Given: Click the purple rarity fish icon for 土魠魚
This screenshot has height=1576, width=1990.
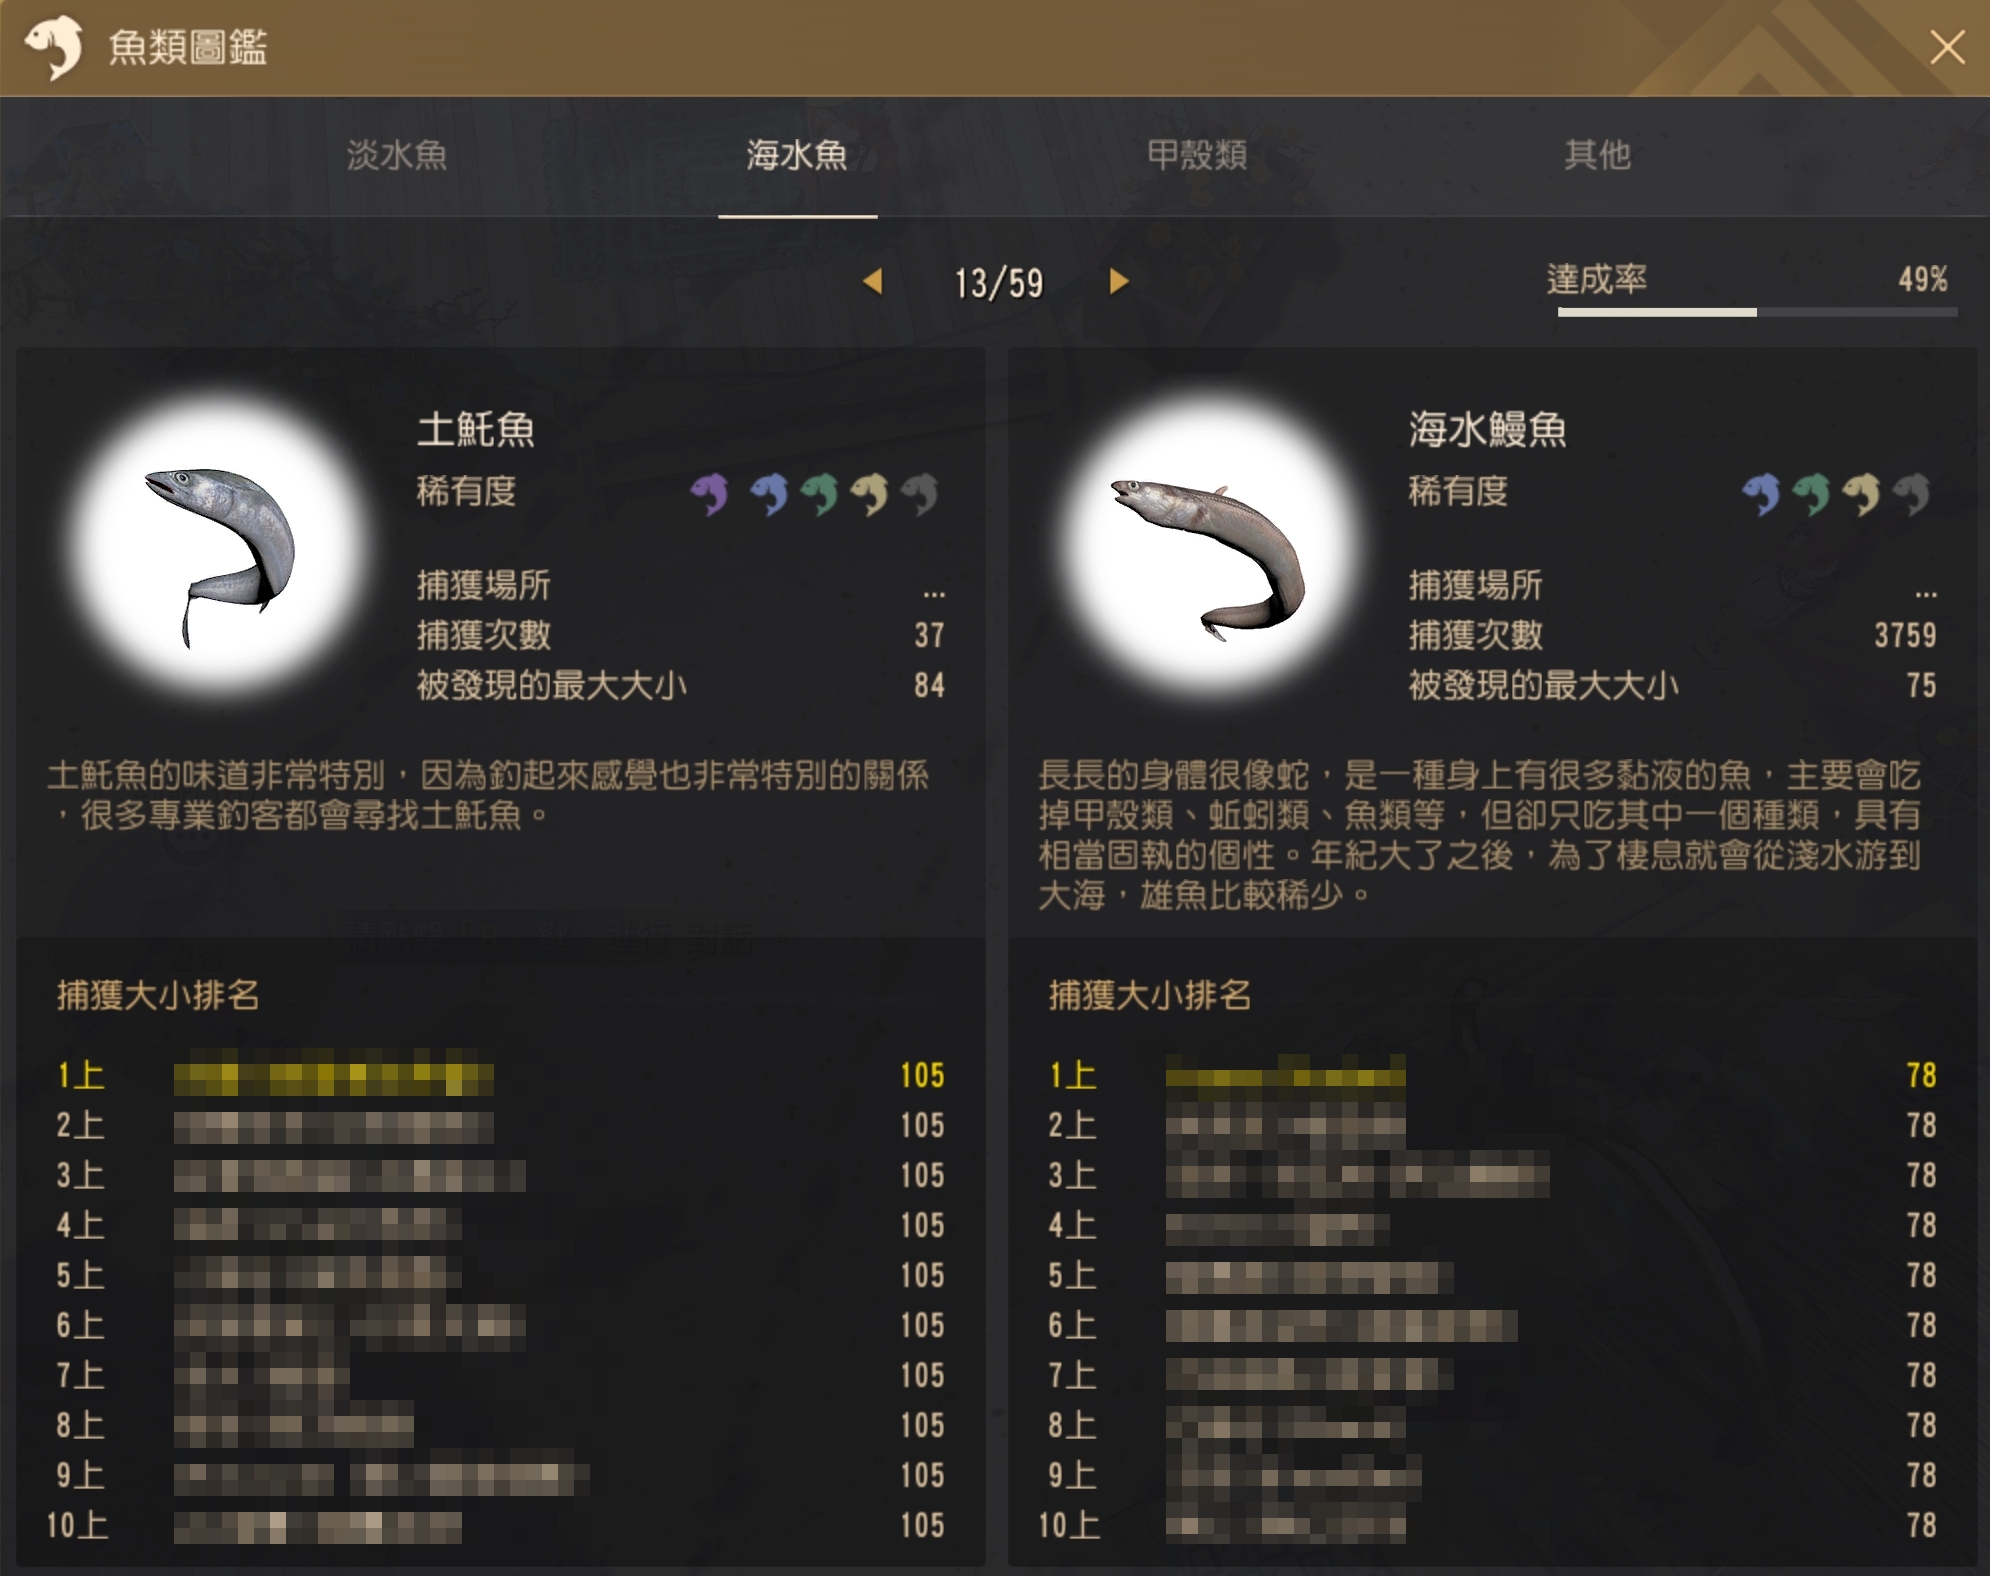Looking at the screenshot, I should [x=709, y=493].
